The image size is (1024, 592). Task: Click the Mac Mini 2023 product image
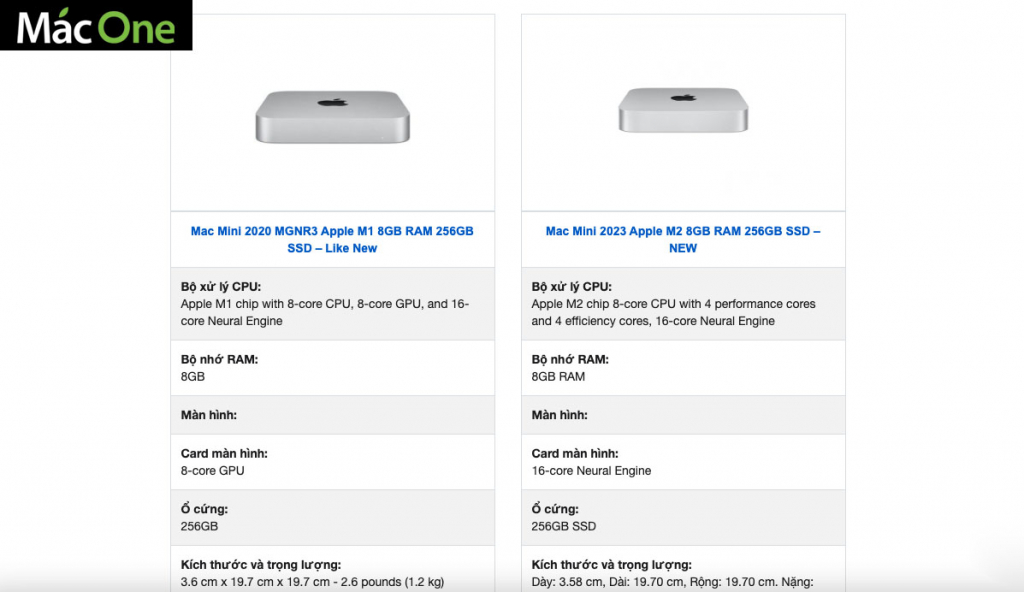tap(683, 110)
